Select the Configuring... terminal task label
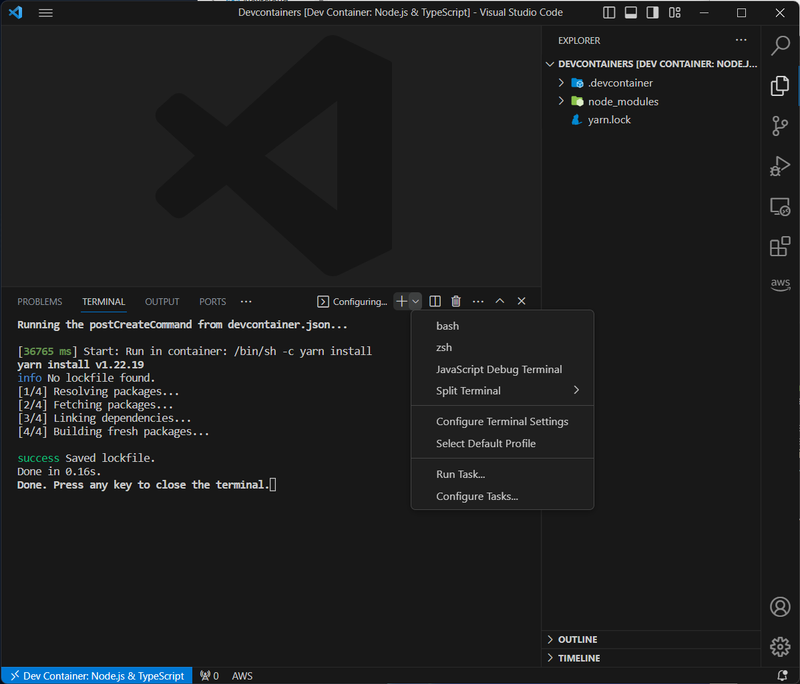This screenshot has width=800, height=684. (352, 301)
